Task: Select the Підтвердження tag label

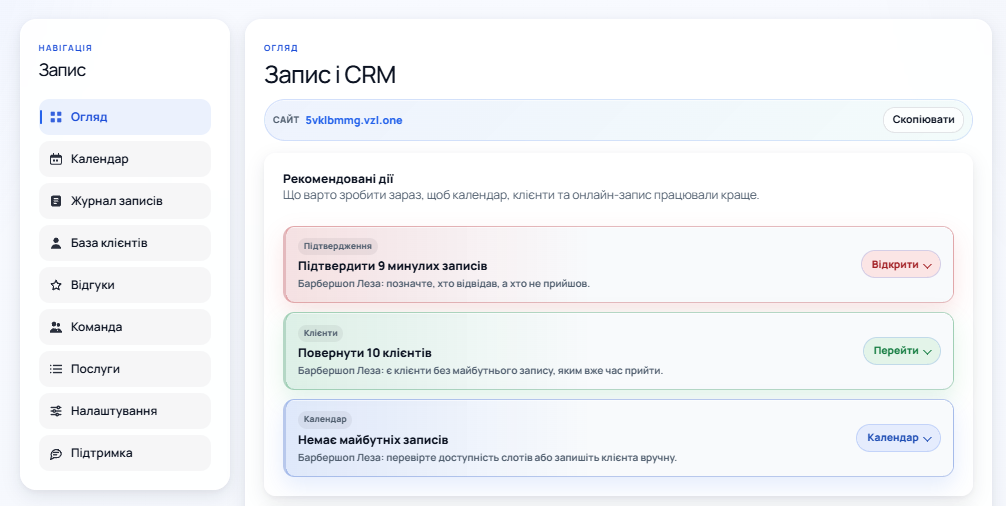Action: coord(337,246)
